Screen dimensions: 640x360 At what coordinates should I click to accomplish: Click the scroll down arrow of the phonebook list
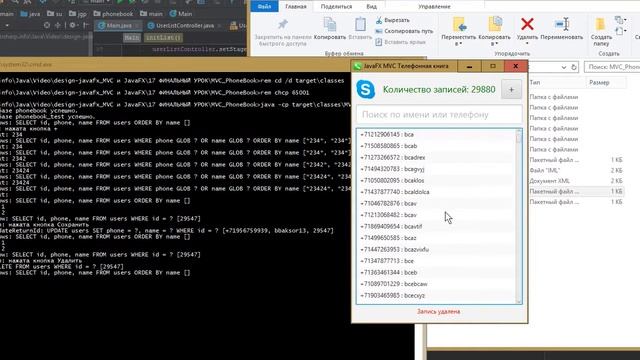point(519,301)
